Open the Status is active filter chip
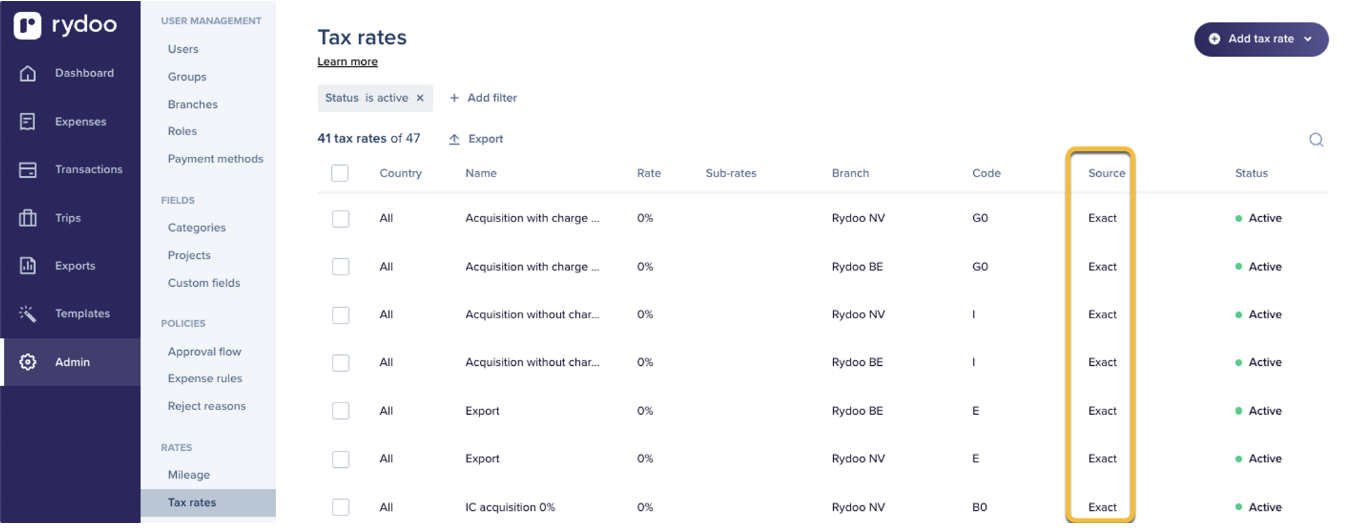This screenshot has width=1350, height=530. click(x=366, y=98)
